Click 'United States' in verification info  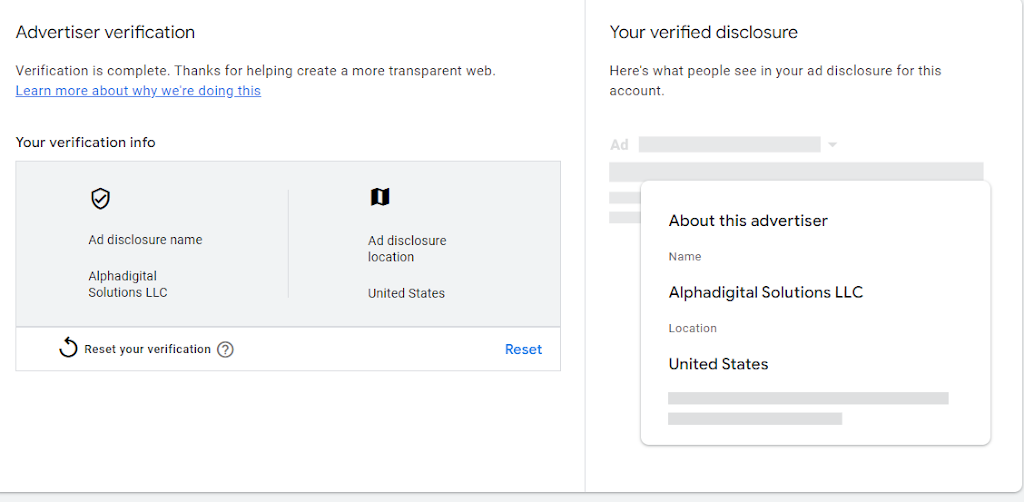406,293
